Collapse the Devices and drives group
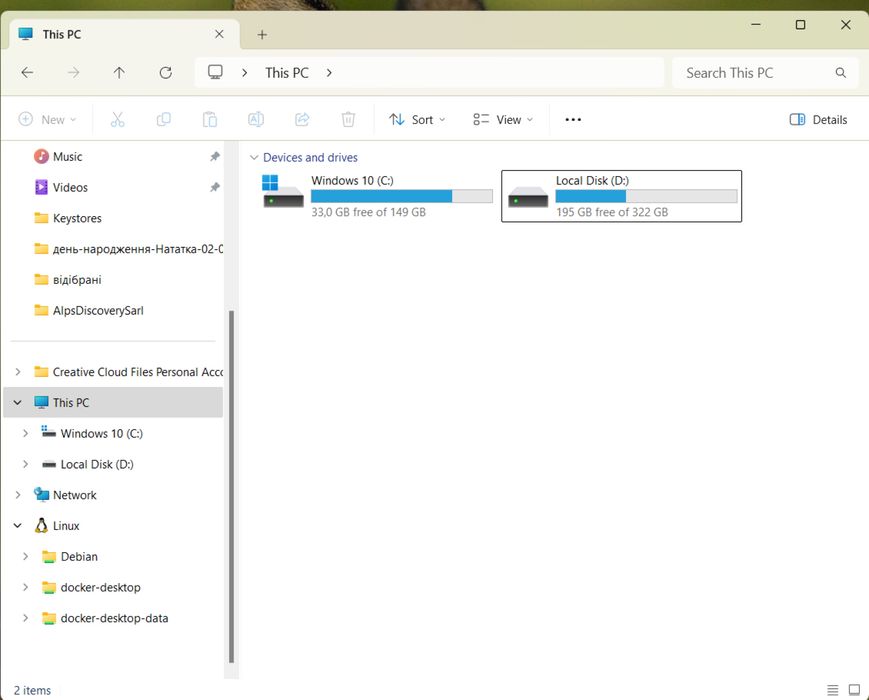 254,157
